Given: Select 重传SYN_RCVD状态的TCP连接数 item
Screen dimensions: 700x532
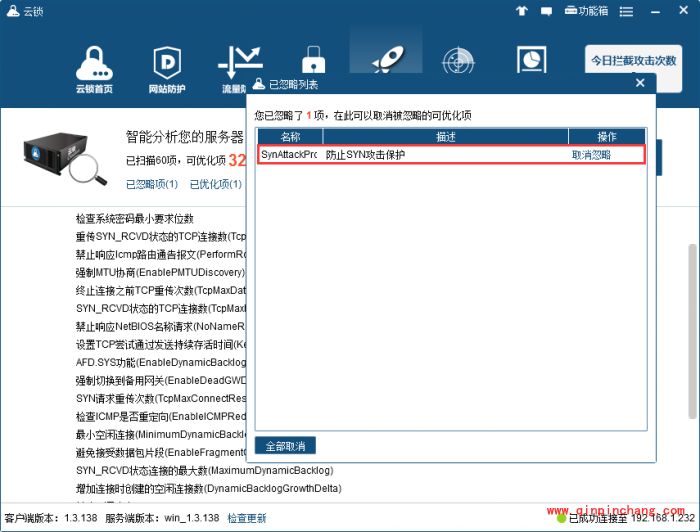Looking at the screenshot, I should coord(161,237).
